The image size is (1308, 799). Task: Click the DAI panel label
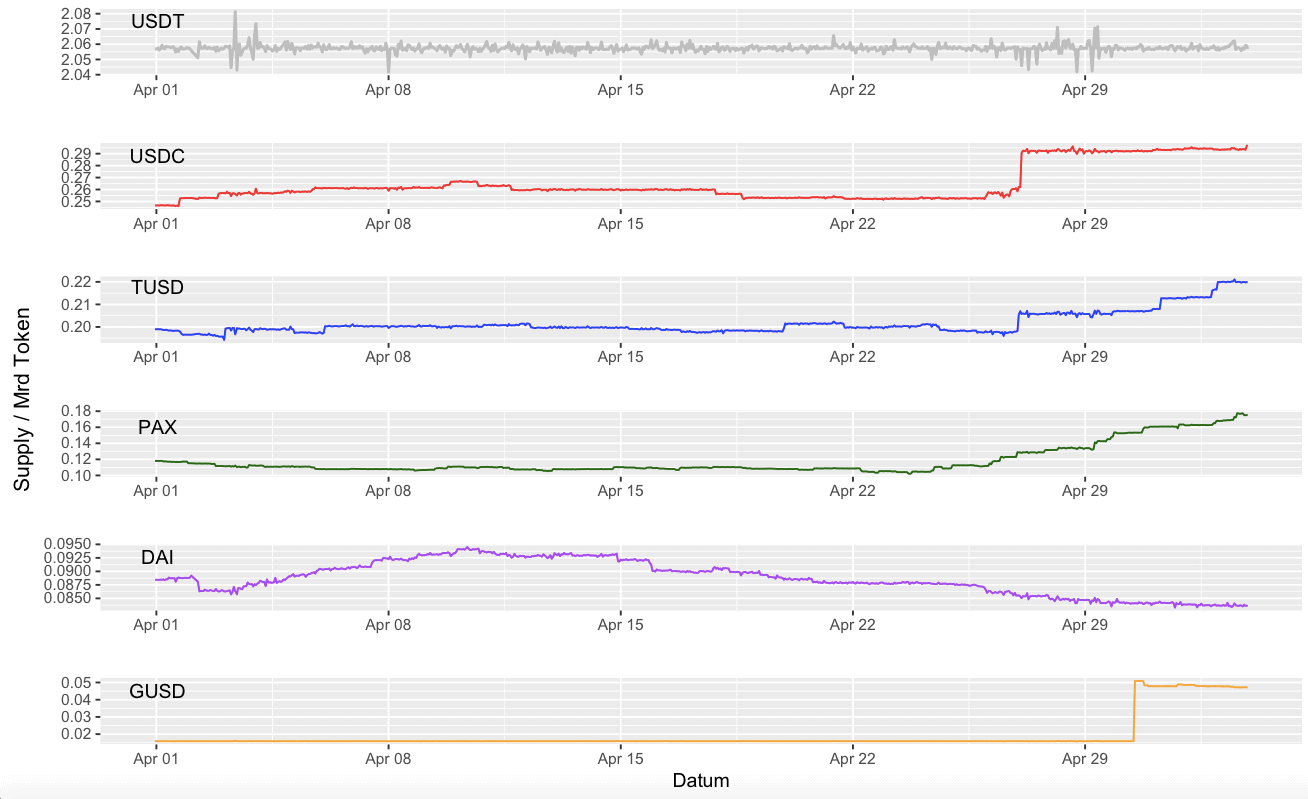click(157, 558)
